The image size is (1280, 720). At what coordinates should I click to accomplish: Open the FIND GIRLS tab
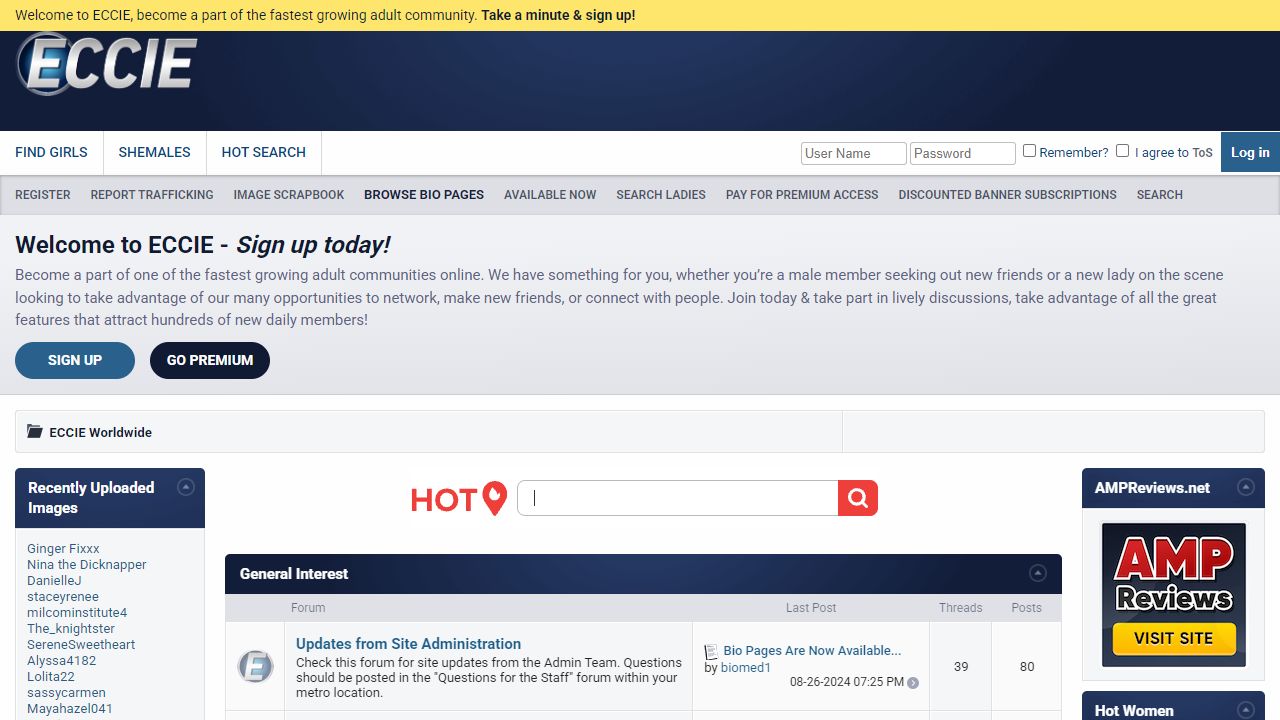pyautogui.click(x=51, y=152)
